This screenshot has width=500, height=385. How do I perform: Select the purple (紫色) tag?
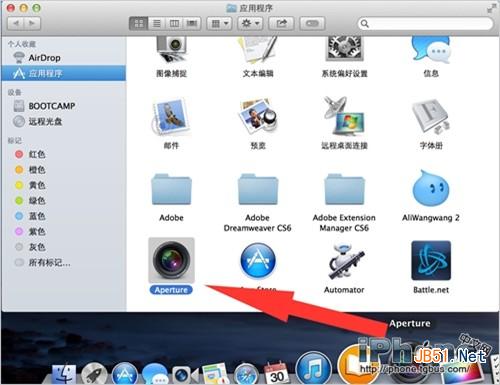coord(63,231)
